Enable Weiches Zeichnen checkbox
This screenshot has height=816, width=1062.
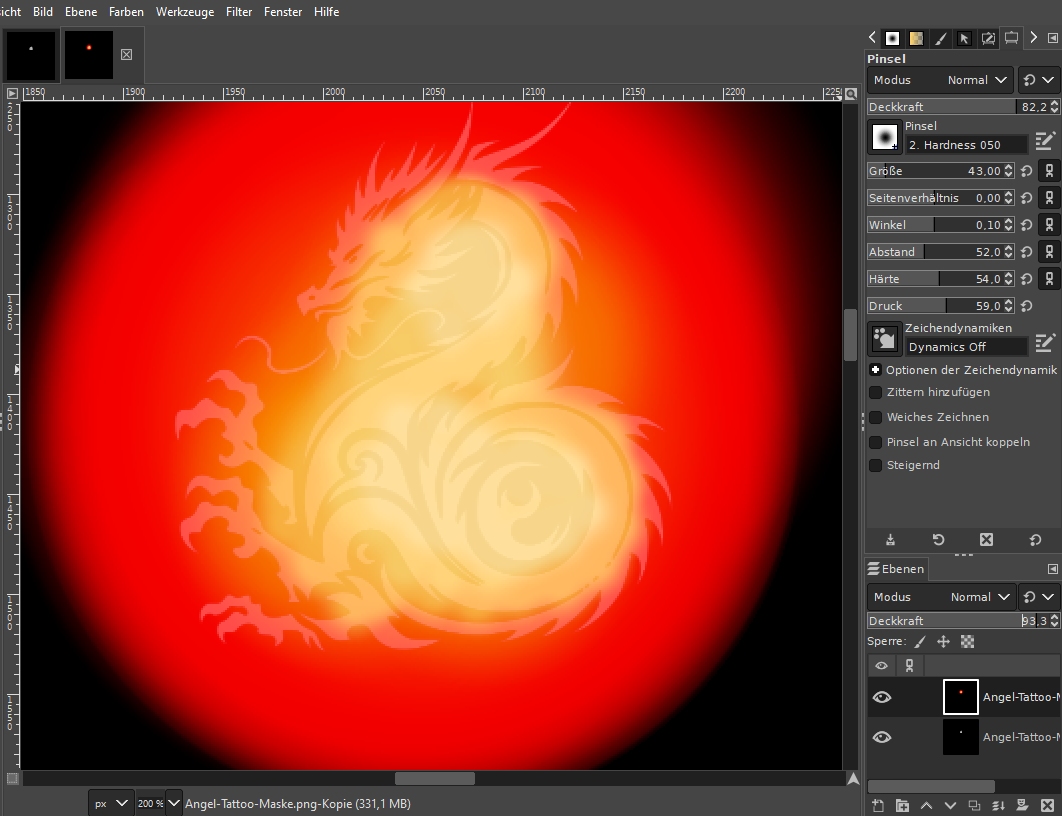(875, 417)
